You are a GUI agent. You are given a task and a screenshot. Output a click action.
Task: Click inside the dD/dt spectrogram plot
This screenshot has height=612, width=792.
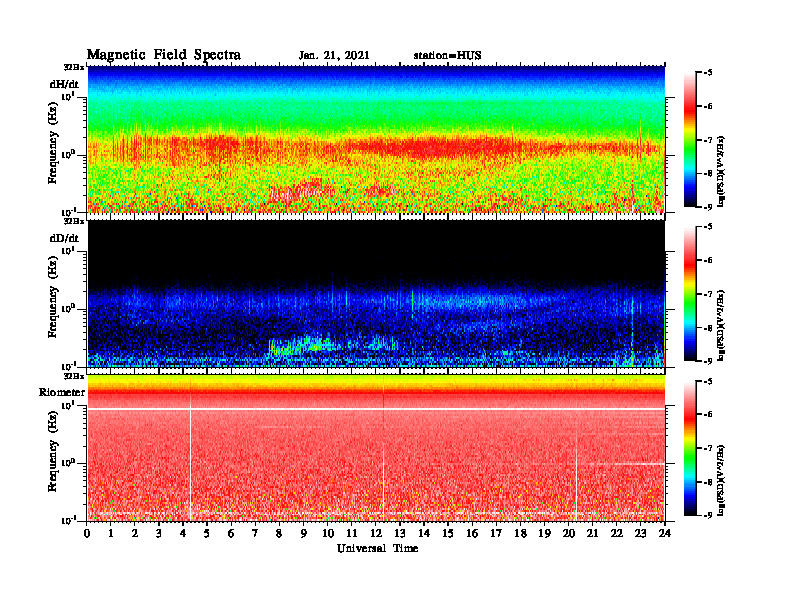point(376,293)
